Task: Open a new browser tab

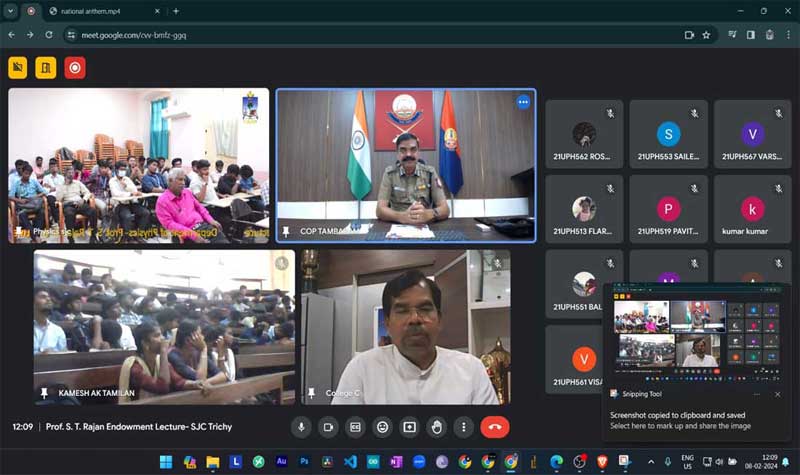Action: [x=176, y=11]
